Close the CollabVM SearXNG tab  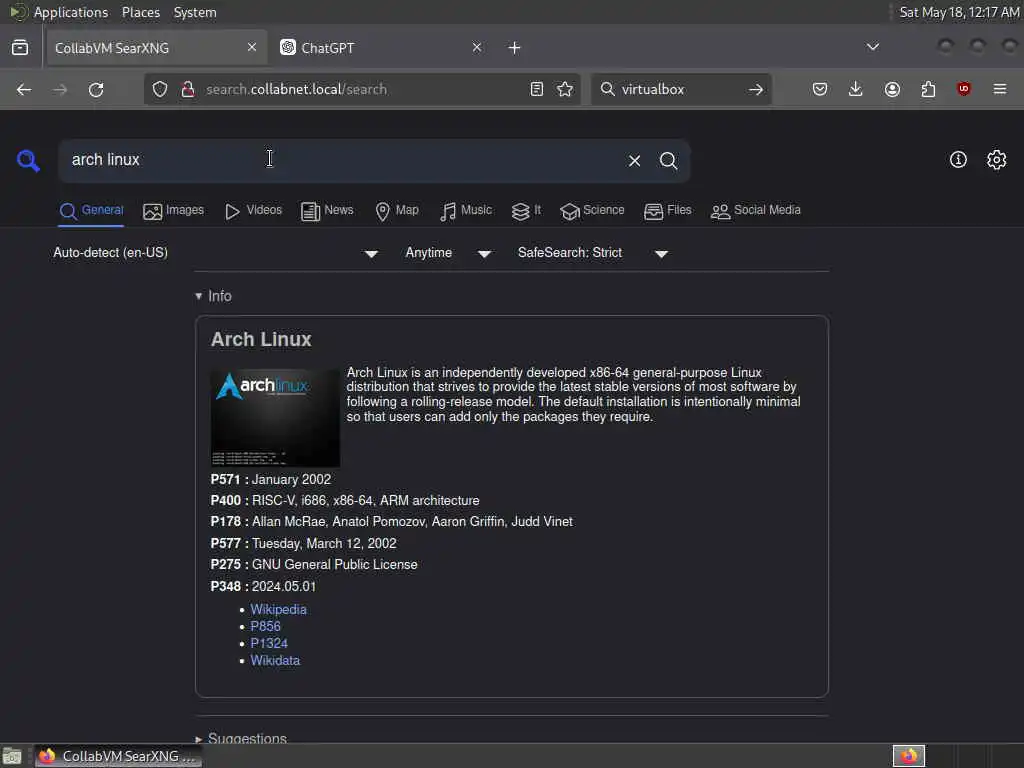252,47
